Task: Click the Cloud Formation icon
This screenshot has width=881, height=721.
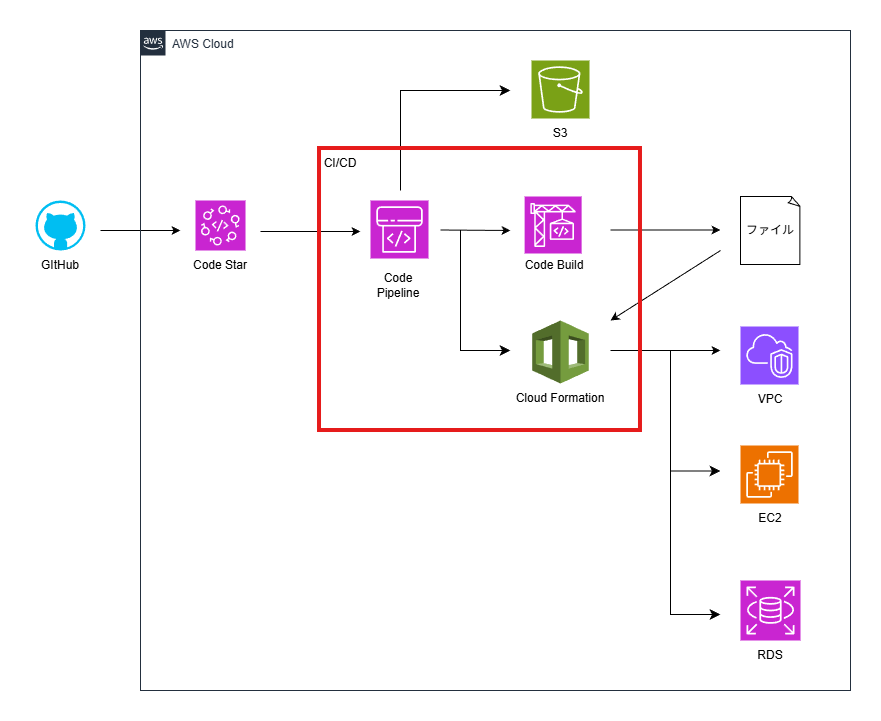Action: (560, 352)
